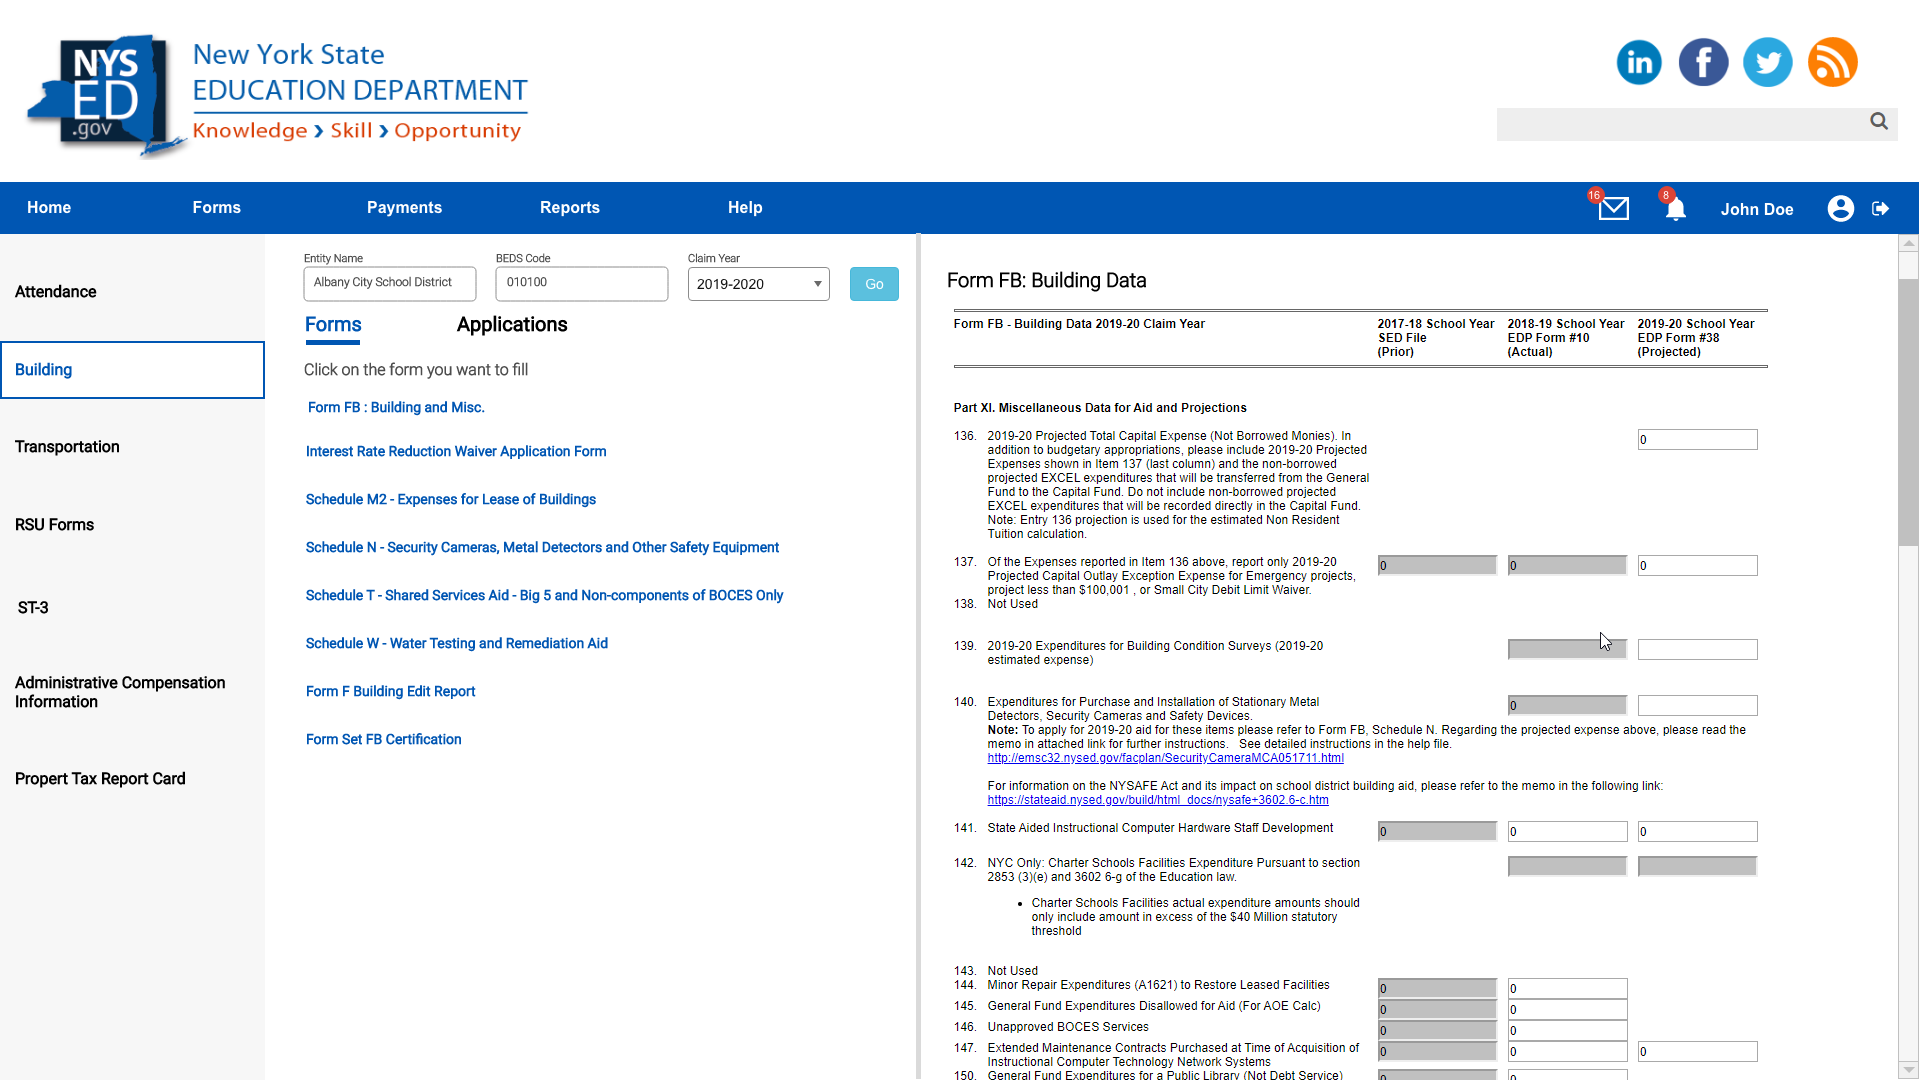The image size is (1920, 1080).
Task: Click the scrollbar down arrow
Action: 1908,1070
